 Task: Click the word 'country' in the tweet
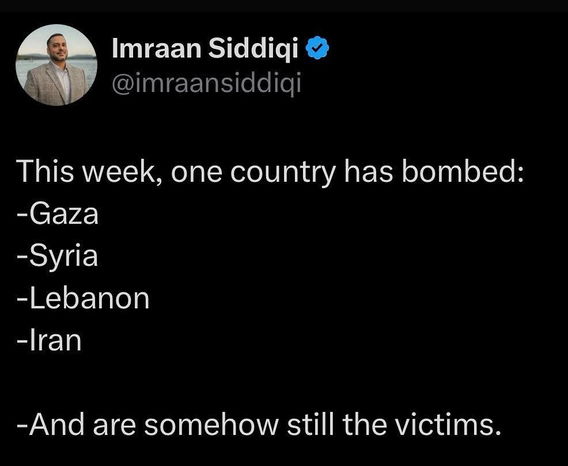[283, 172]
